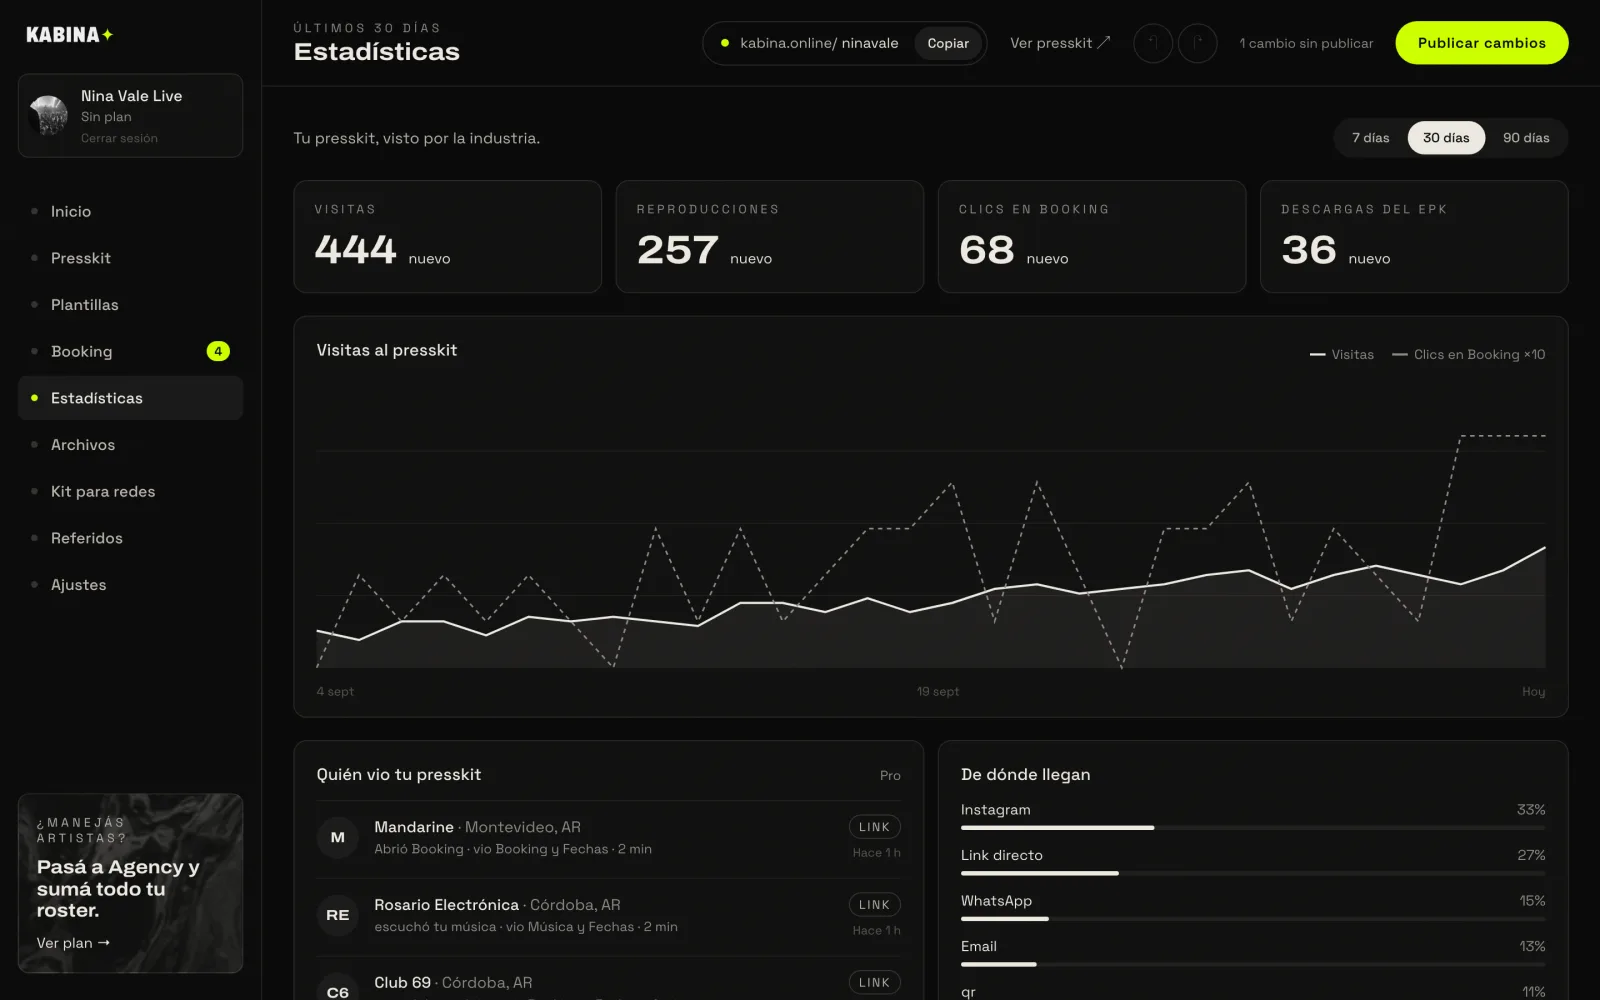Select Estadísticas in the sidebar
This screenshot has width=1600, height=1000.
coord(130,398)
